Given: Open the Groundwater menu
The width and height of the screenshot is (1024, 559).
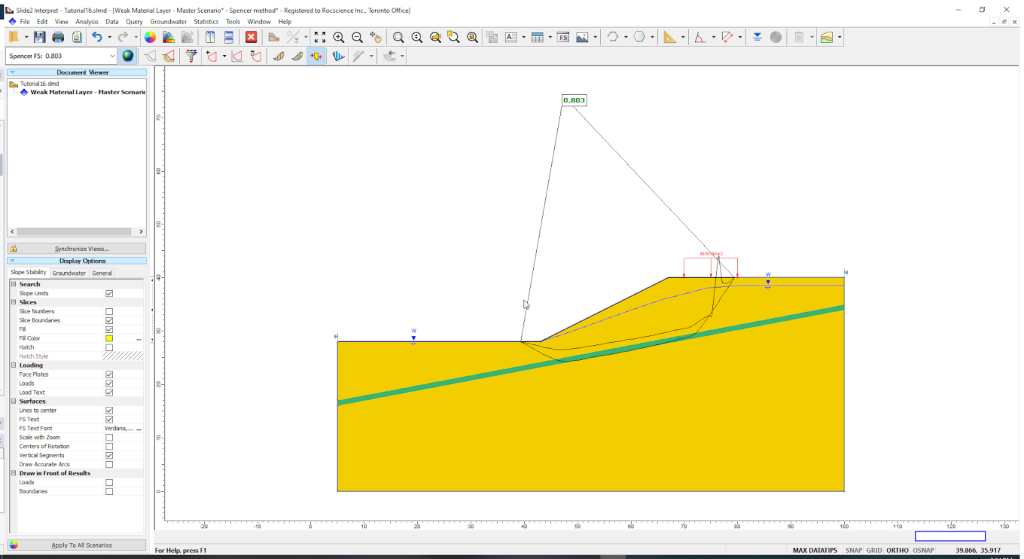Looking at the screenshot, I should 168,21.
